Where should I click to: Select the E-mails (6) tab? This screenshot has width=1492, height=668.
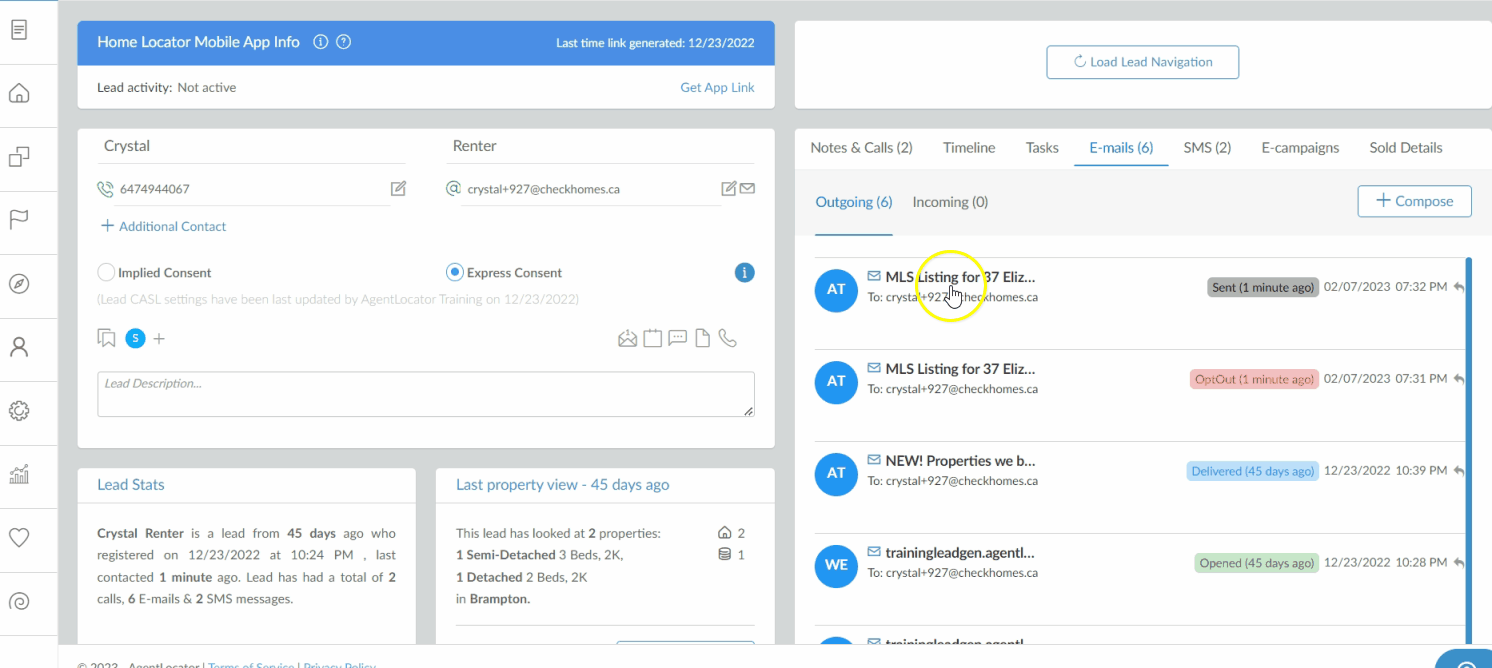1121,147
